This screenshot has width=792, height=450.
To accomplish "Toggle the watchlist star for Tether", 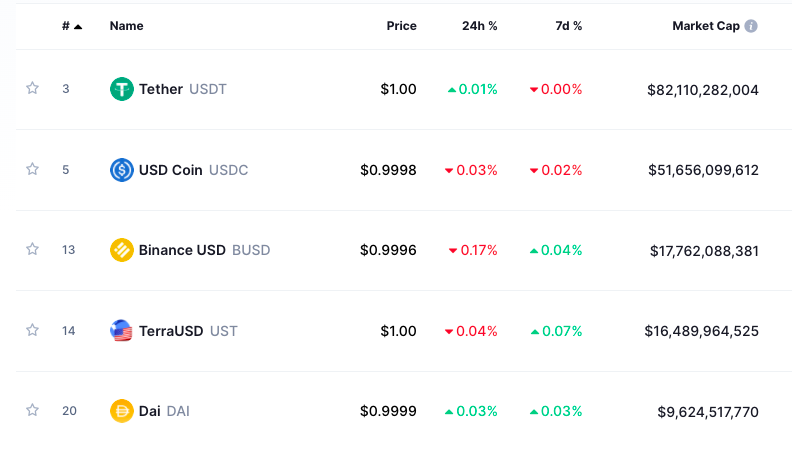I will [32, 88].
